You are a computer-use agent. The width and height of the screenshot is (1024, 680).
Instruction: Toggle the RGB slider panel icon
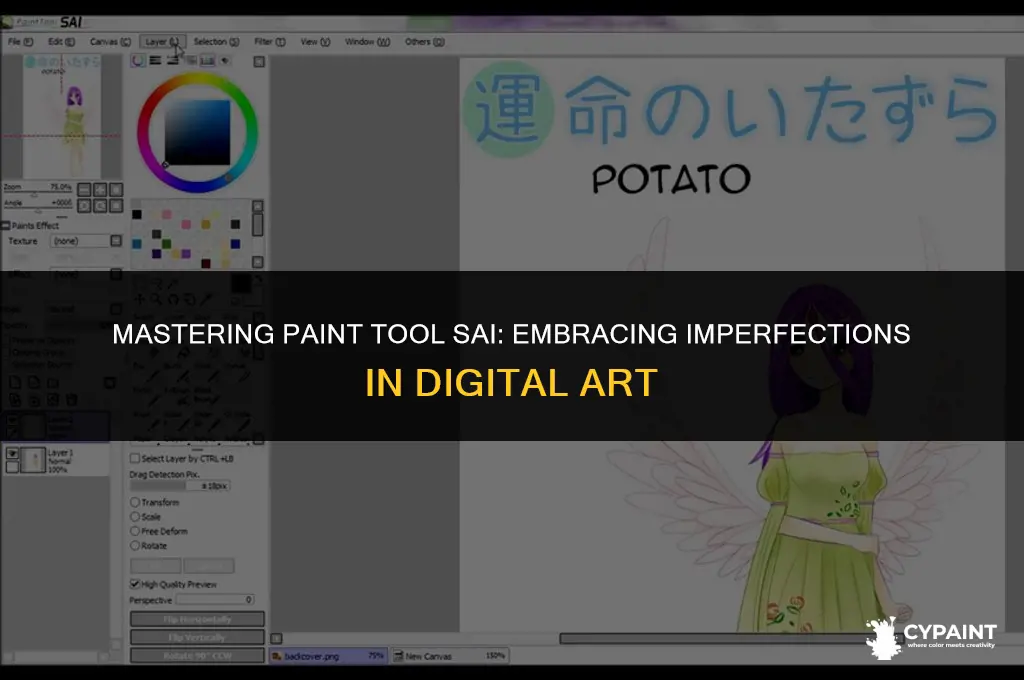(155, 61)
